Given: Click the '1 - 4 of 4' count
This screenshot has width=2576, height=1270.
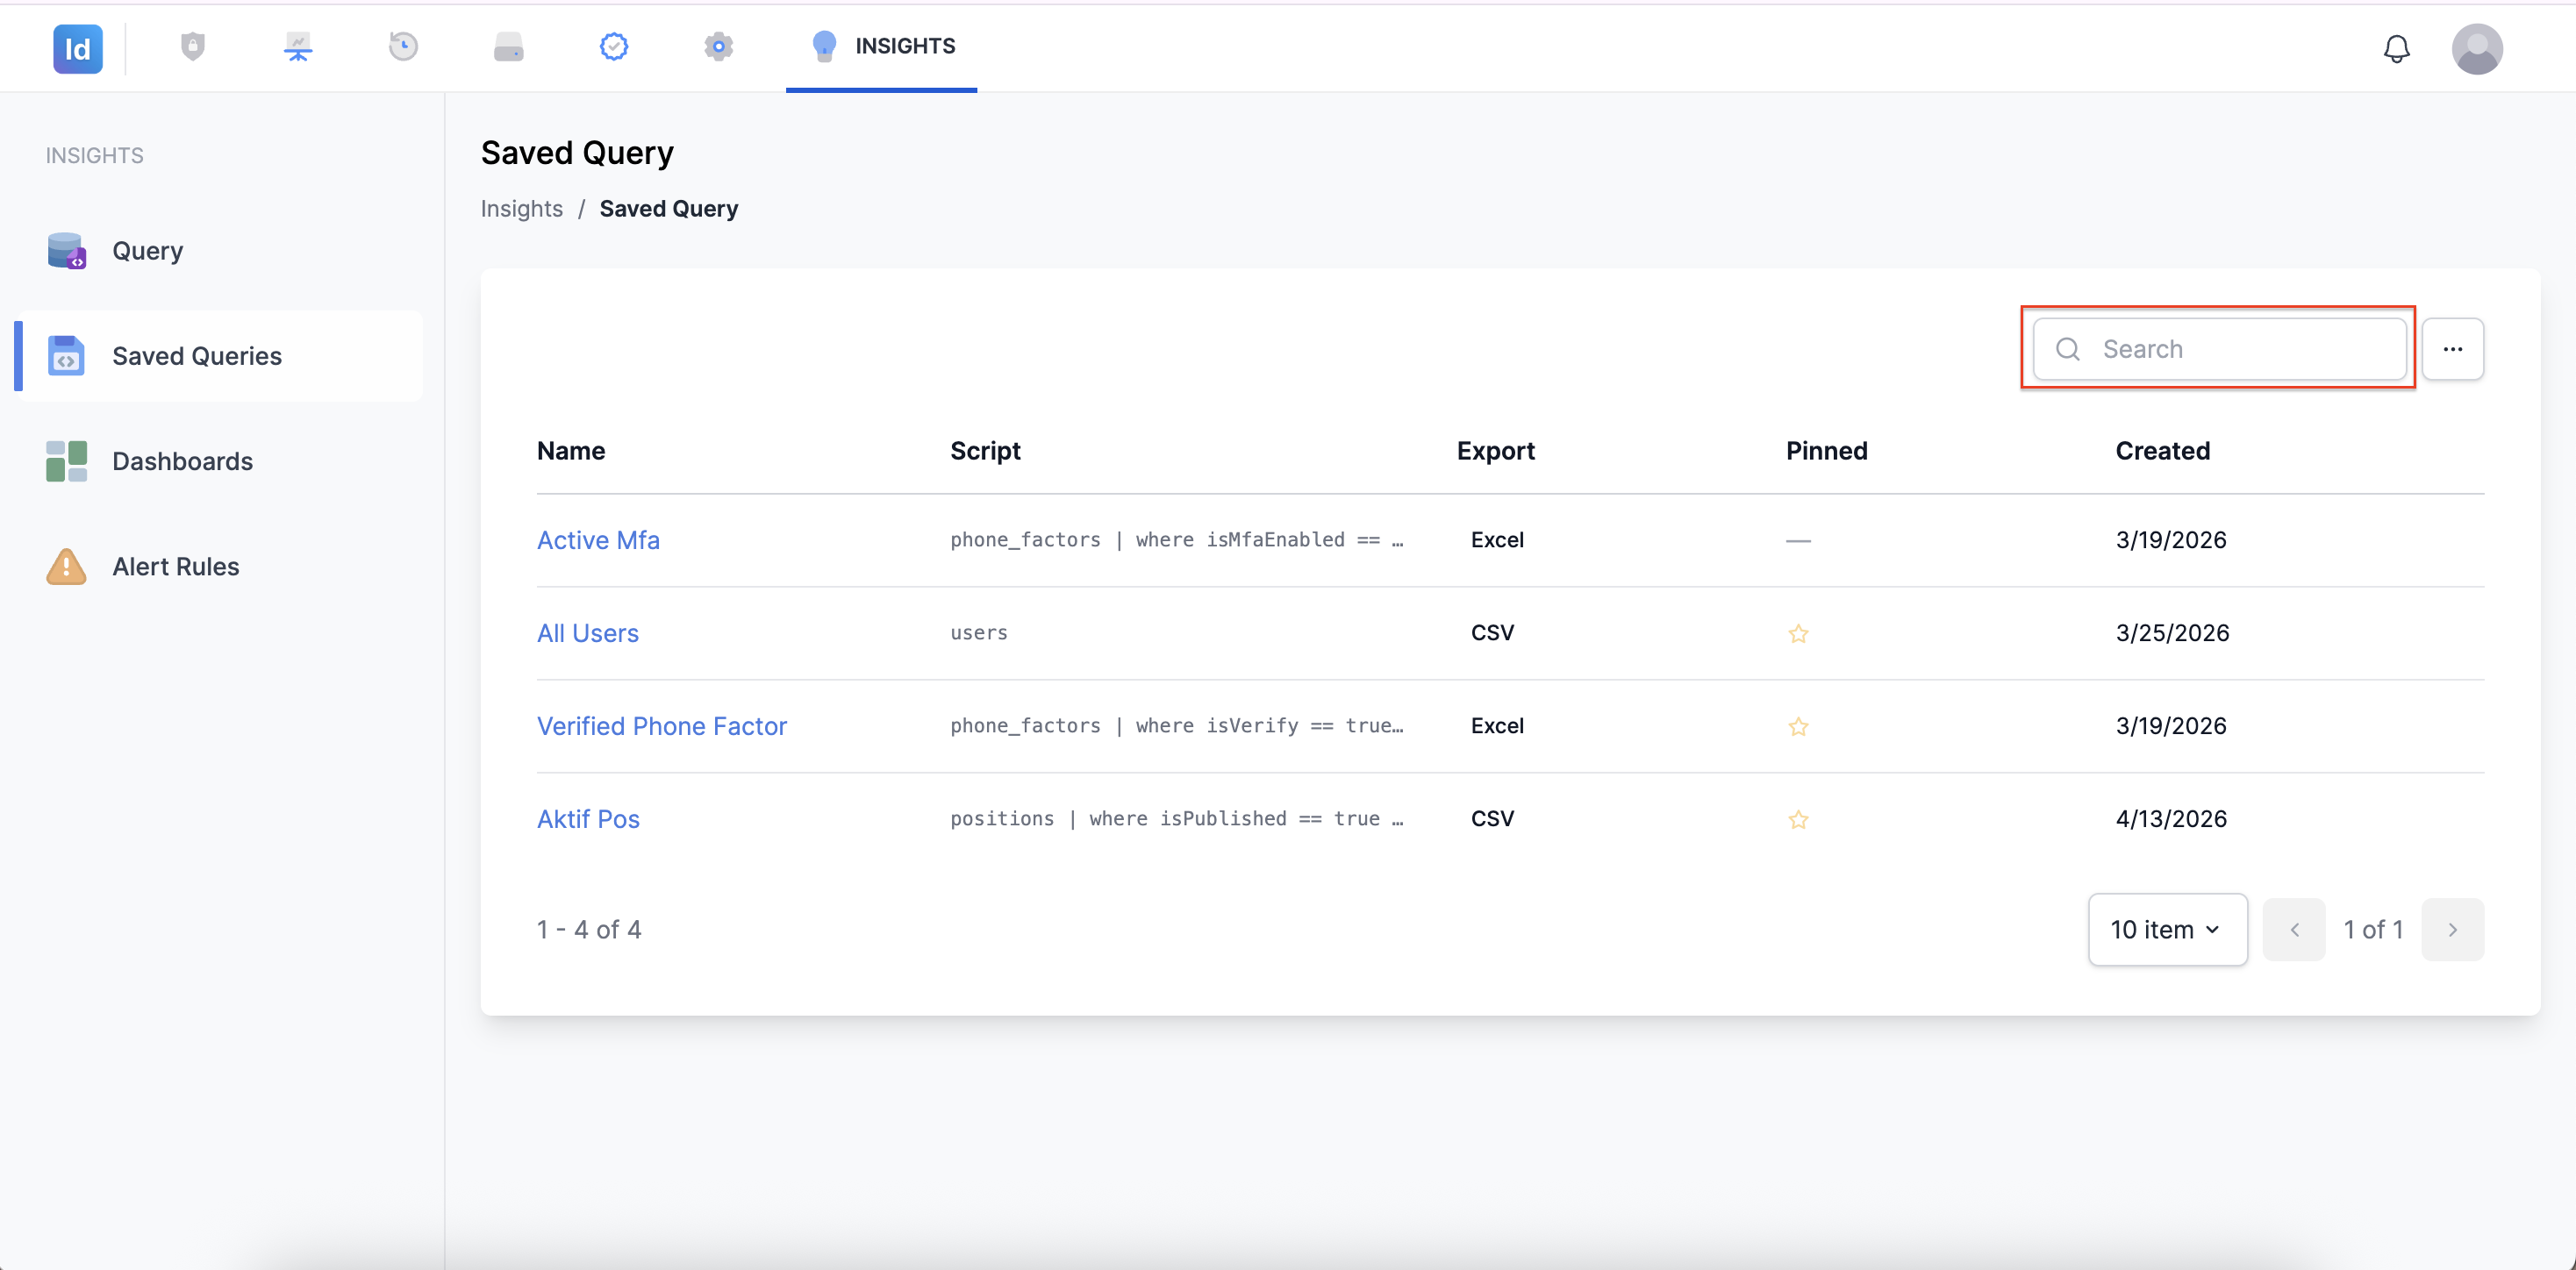Looking at the screenshot, I should 589,929.
